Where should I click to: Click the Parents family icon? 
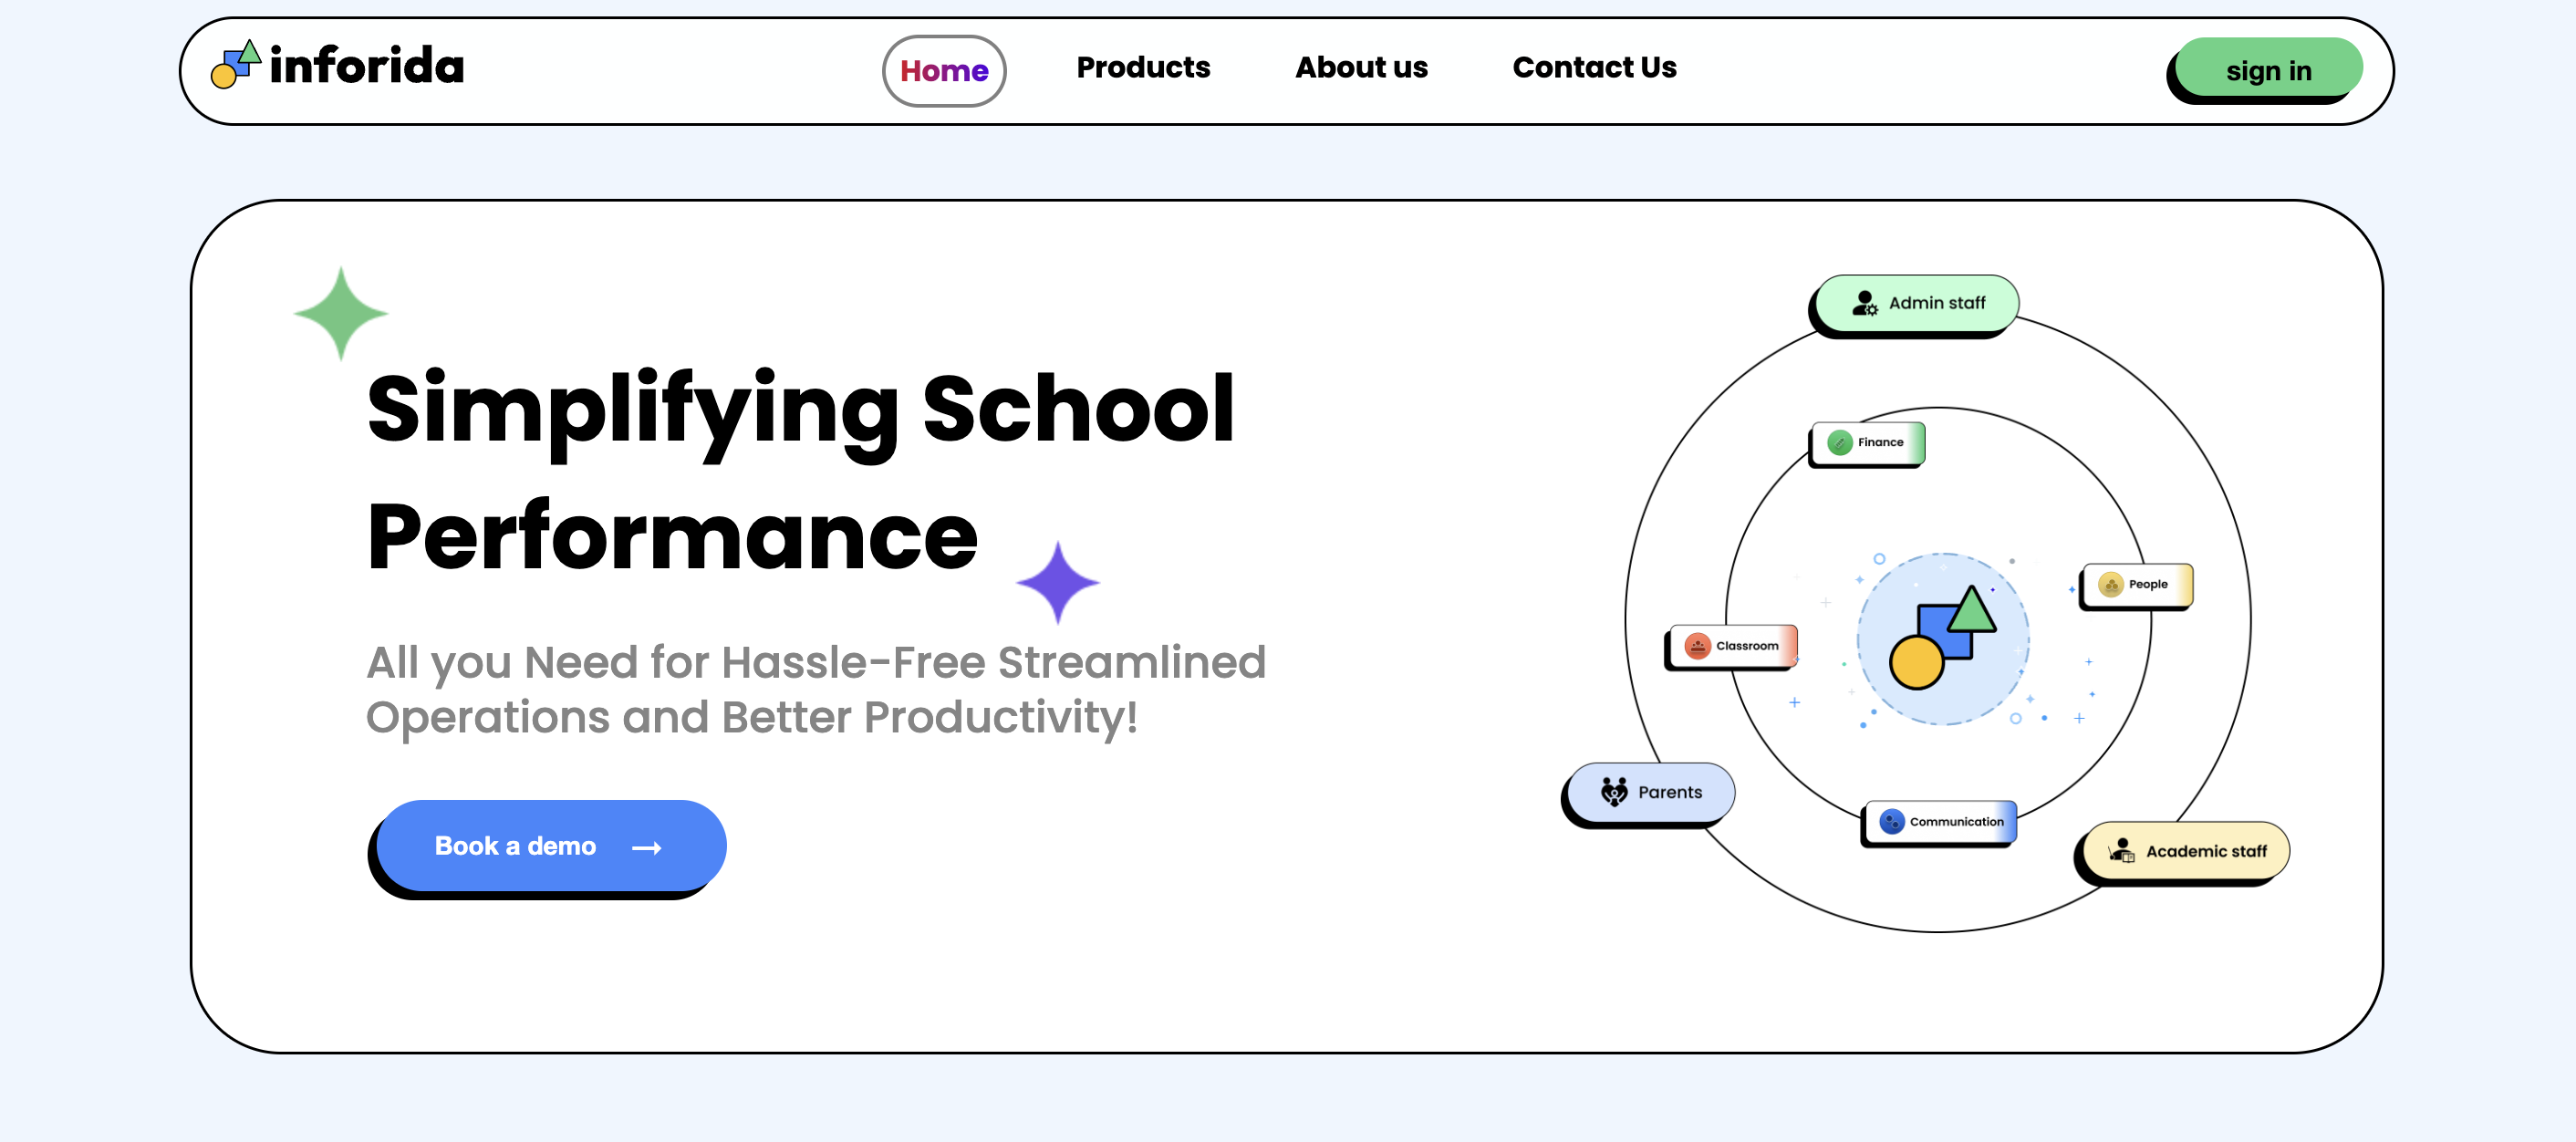point(1614,792)
